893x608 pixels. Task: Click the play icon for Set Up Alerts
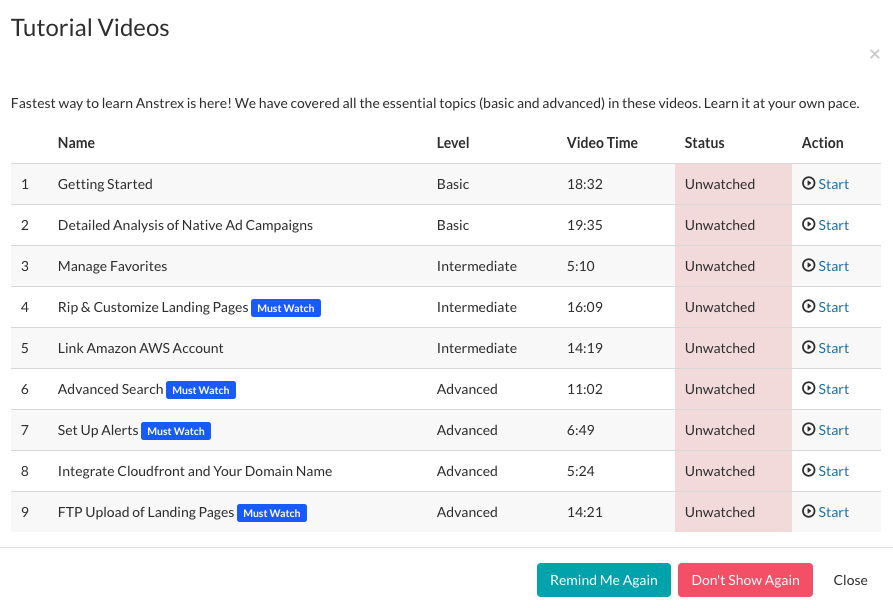point(808,430)
